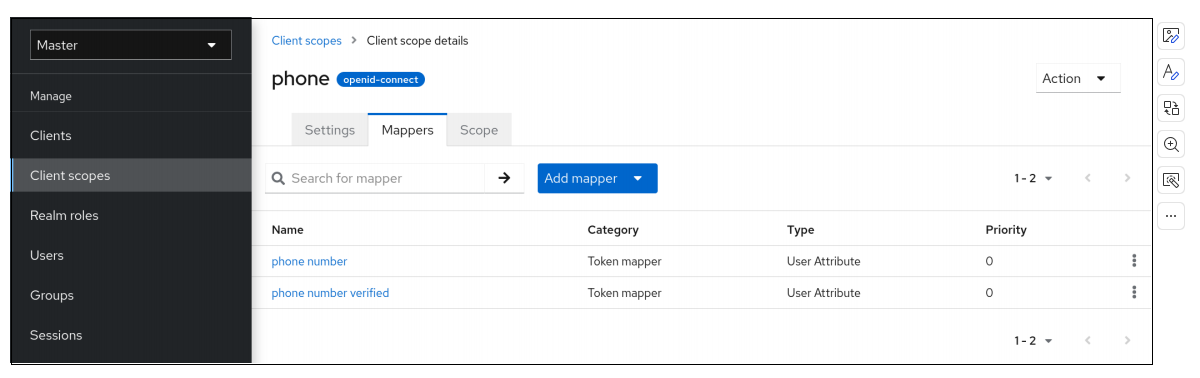Switch to the Settings tab
The width and height of the screenshot is (1200, 378).
pyautogui.click(x=330, y=130)
